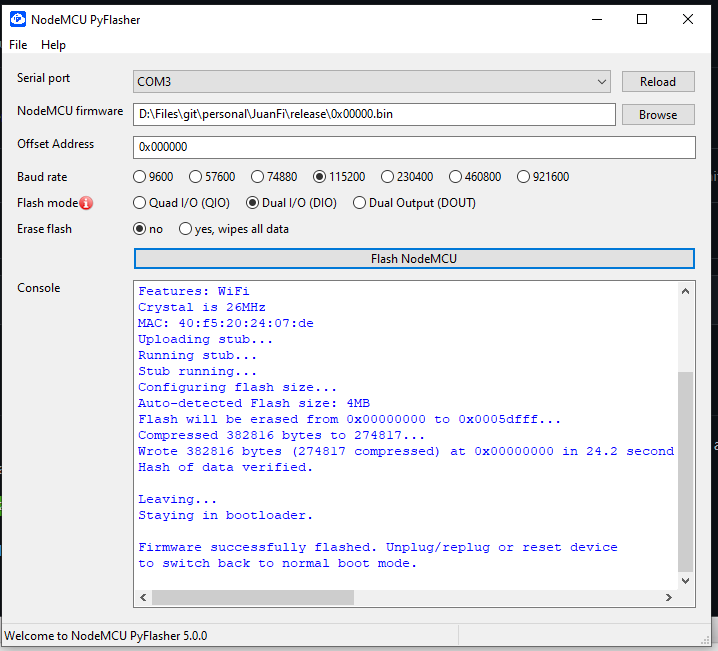The height and width of the screenshot is (651, 718).
Task: Click the NodeMCU PyFlasher app icon in title bar
Action: coord(18,19)
